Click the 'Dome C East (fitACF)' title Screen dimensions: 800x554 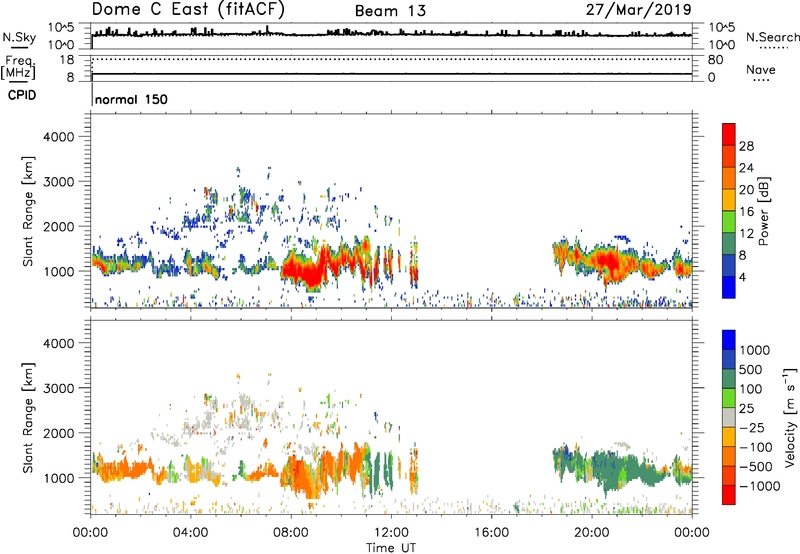(x=188, y=10)
